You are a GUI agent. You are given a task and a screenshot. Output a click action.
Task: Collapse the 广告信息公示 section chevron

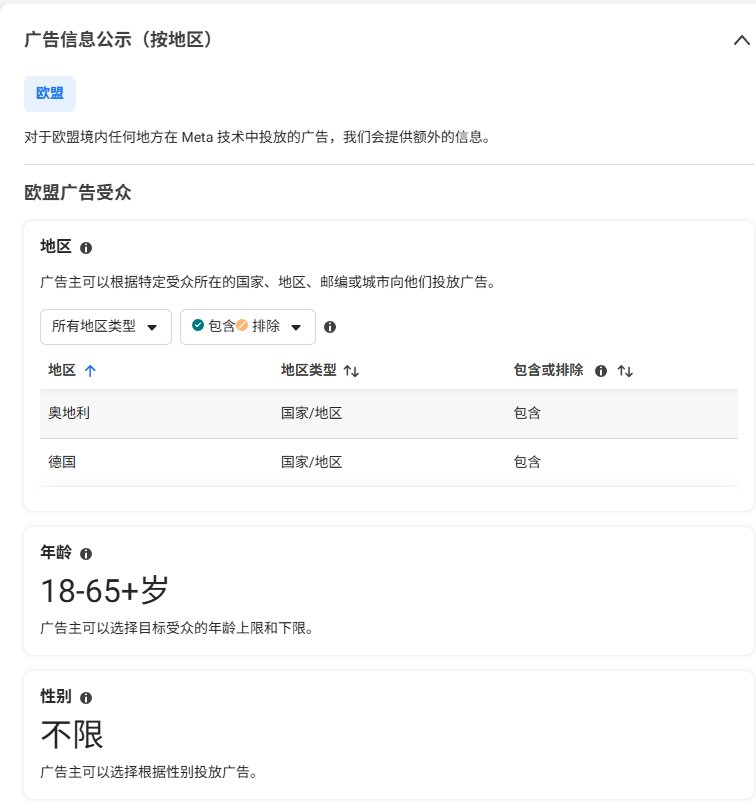pos(741,40)
